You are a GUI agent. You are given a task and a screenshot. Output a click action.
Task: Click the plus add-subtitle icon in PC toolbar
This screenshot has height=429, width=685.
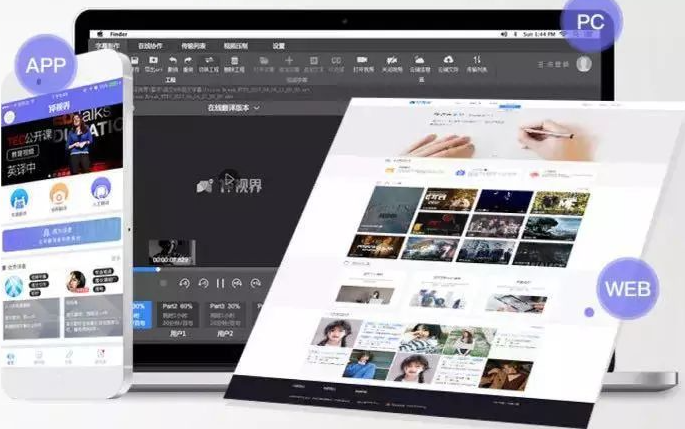(289, 60)
